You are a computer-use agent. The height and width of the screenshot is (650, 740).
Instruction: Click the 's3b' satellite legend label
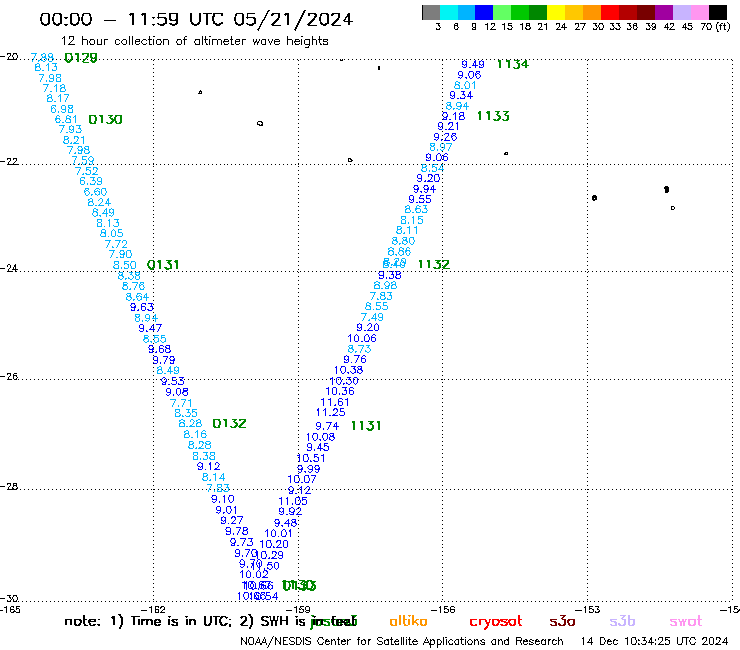(x=622, y=621)
